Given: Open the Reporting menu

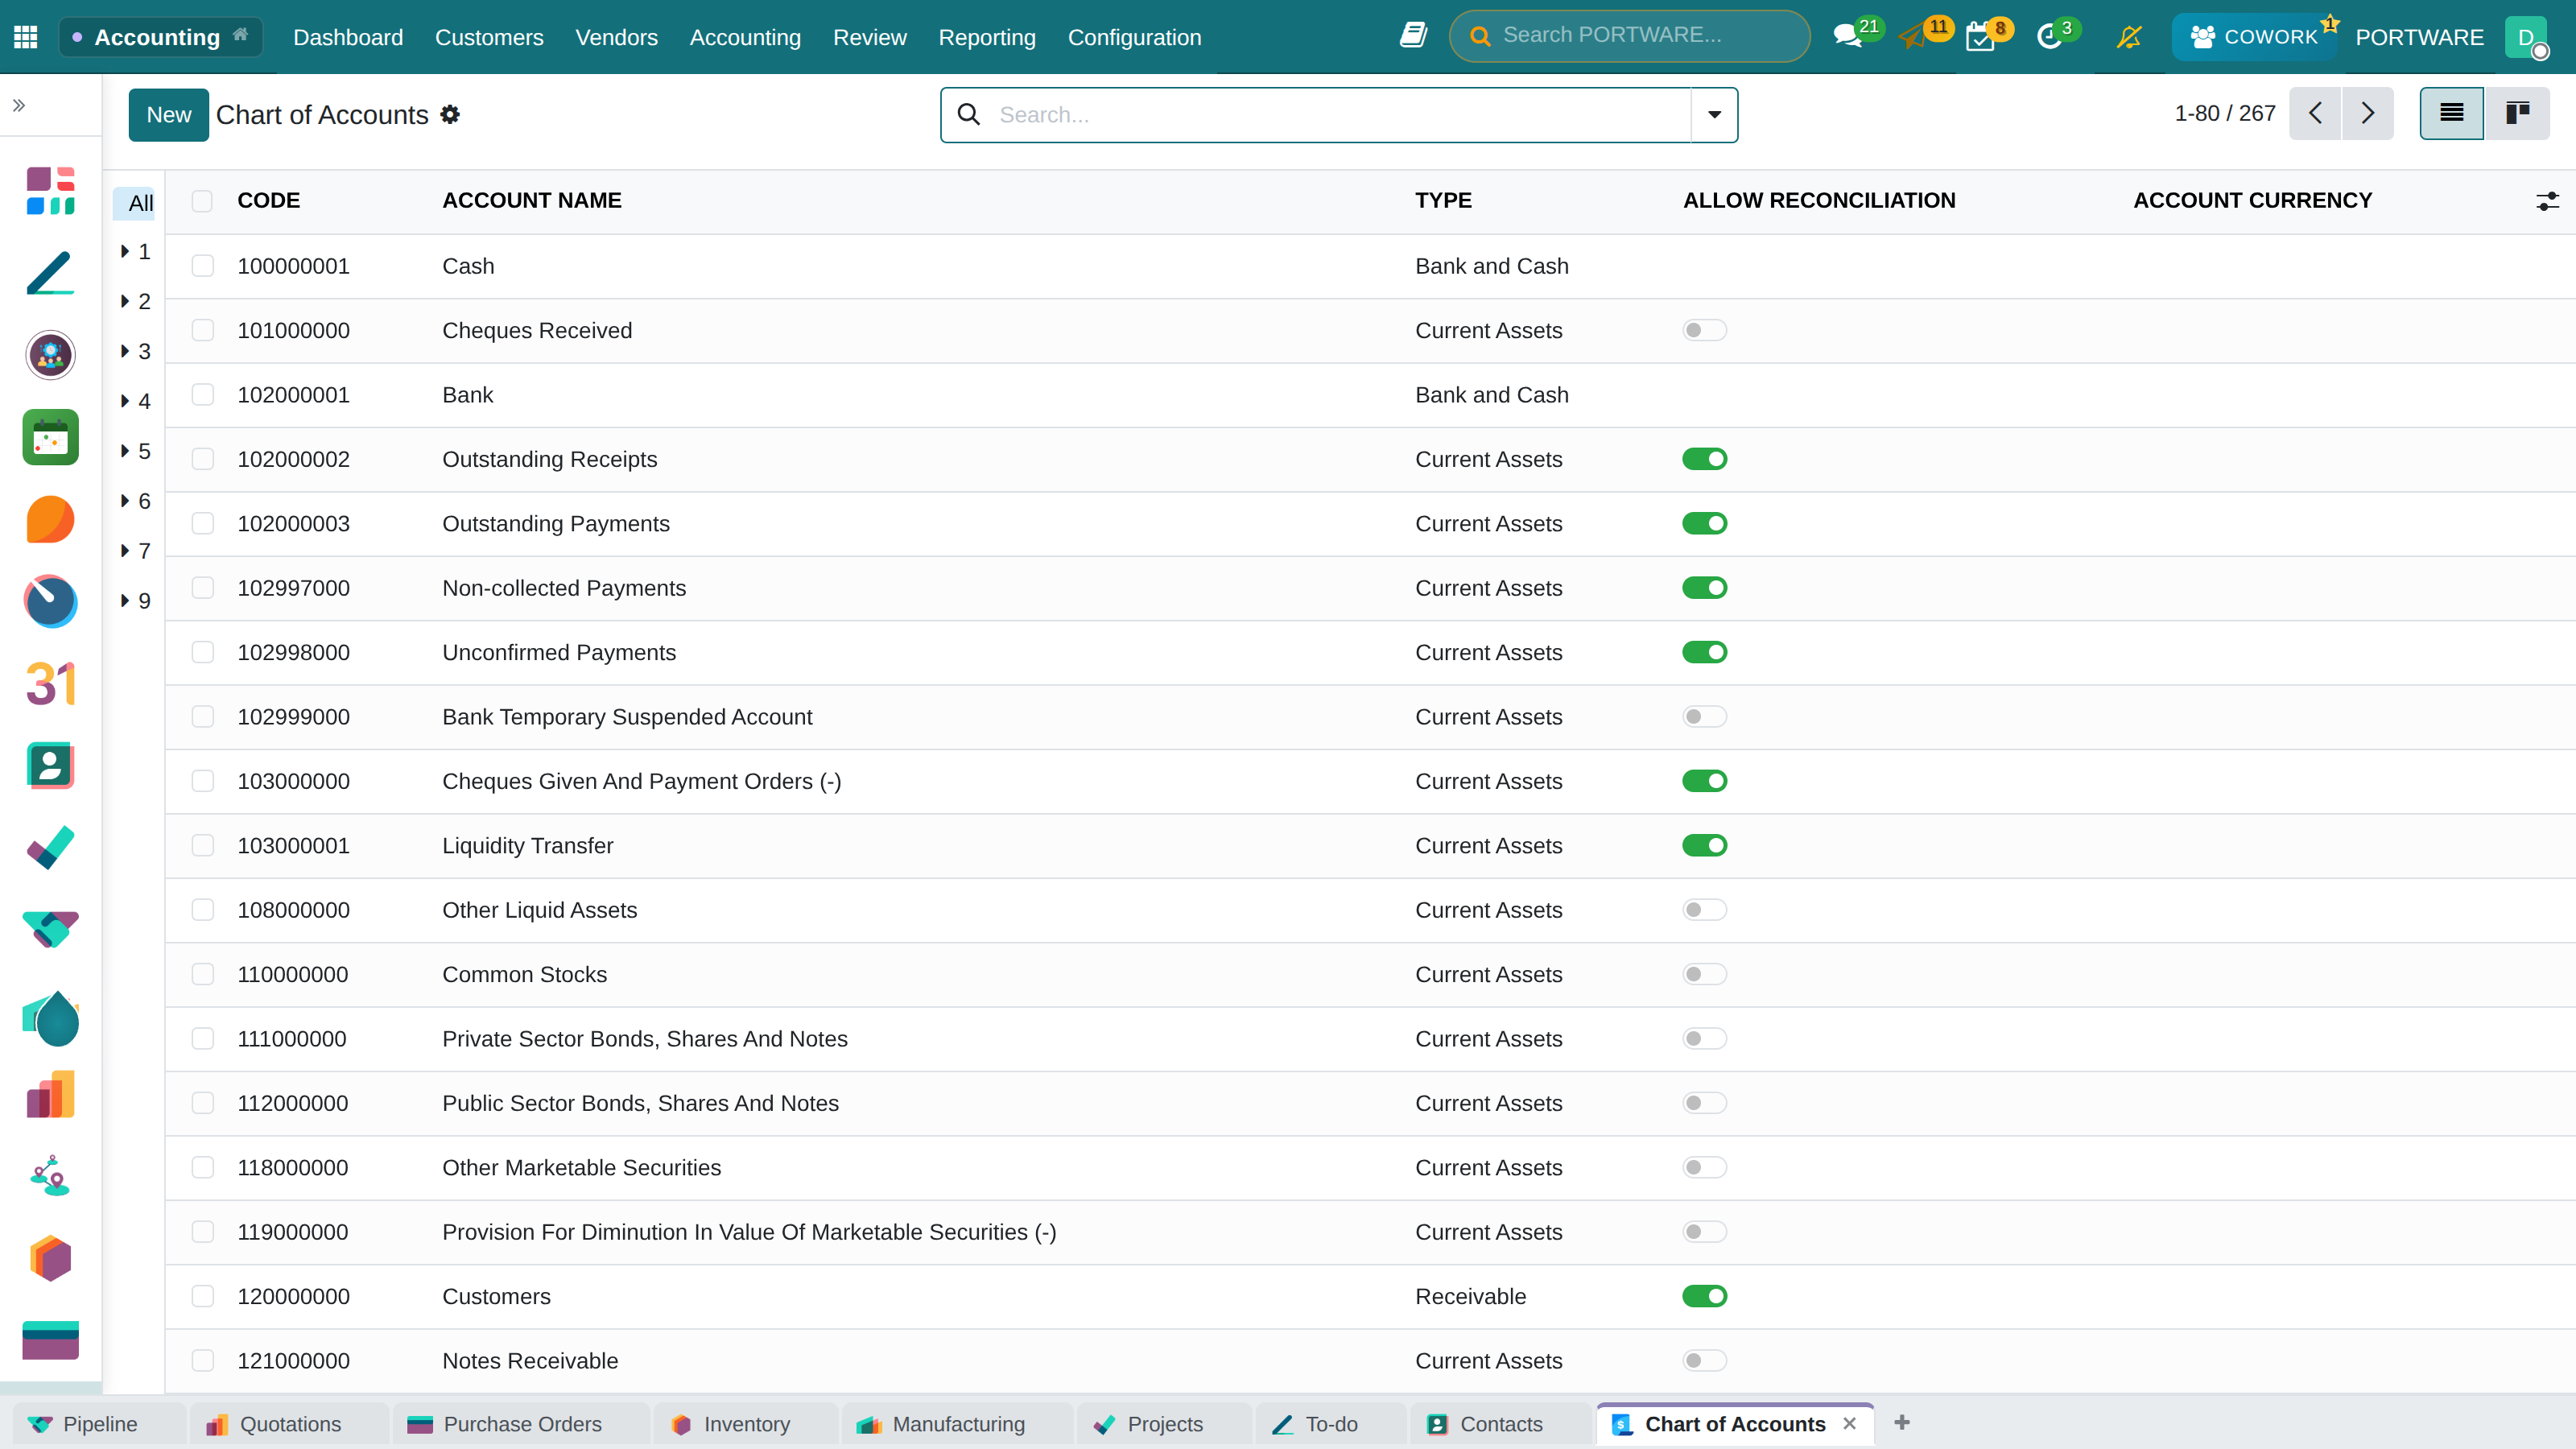Looking at the screenshot, I should point(987,37).
